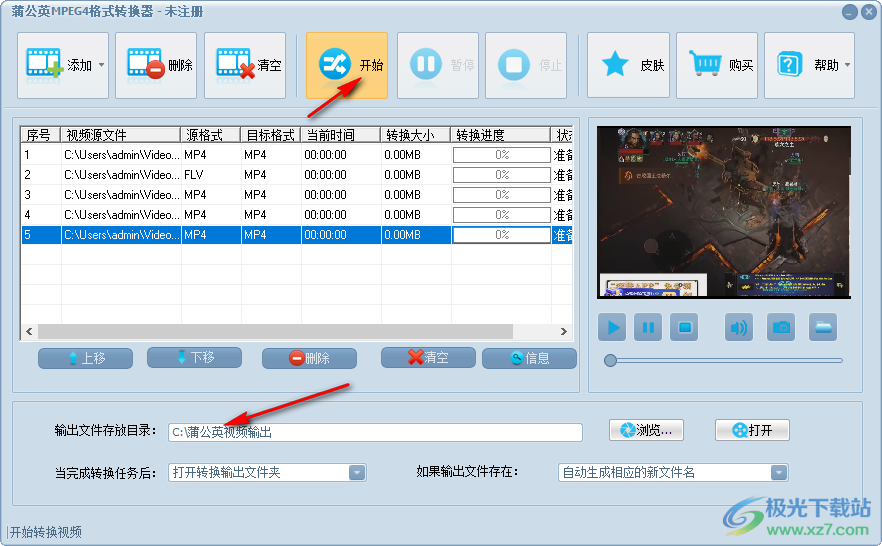
Task: Open the 皮肤 skin star button
Action: (628, 65)
